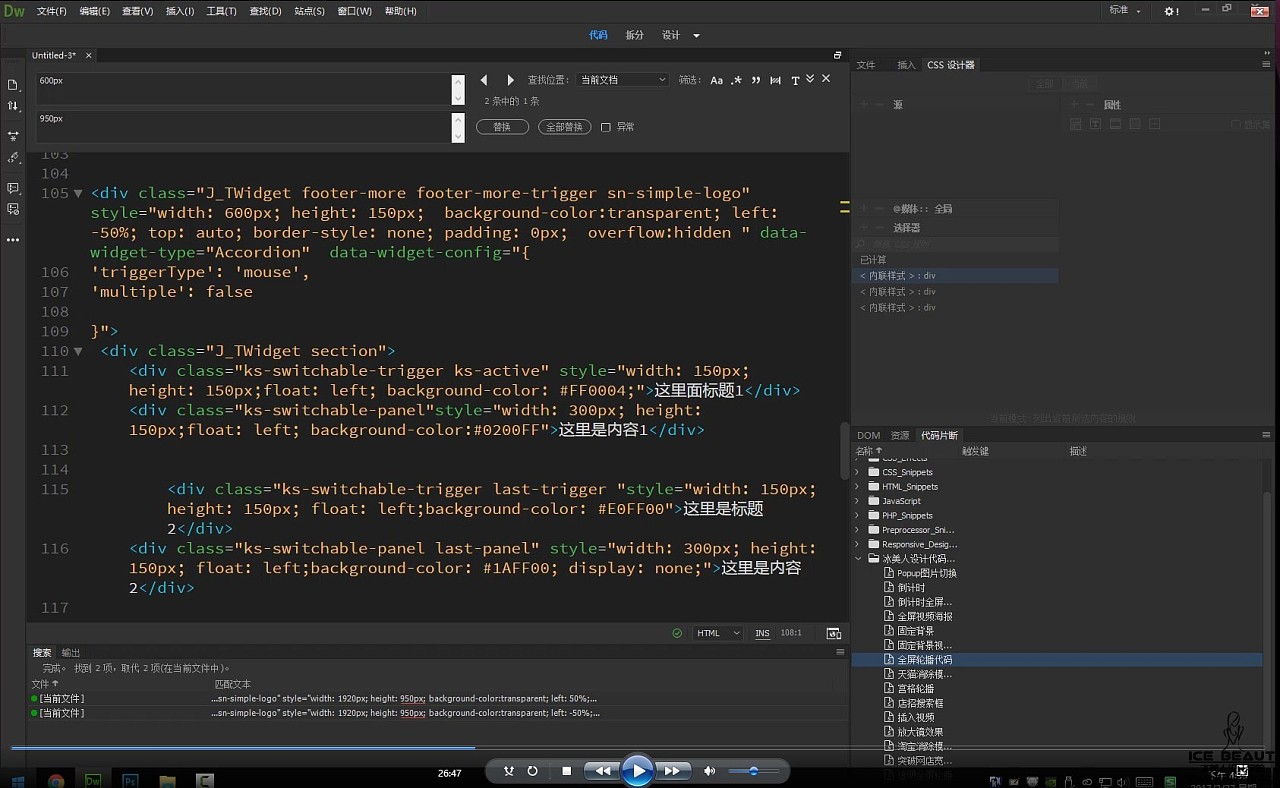Open the 当前文档 search scope dropdown
1280x788 pixels.
[x=623, y=80]
